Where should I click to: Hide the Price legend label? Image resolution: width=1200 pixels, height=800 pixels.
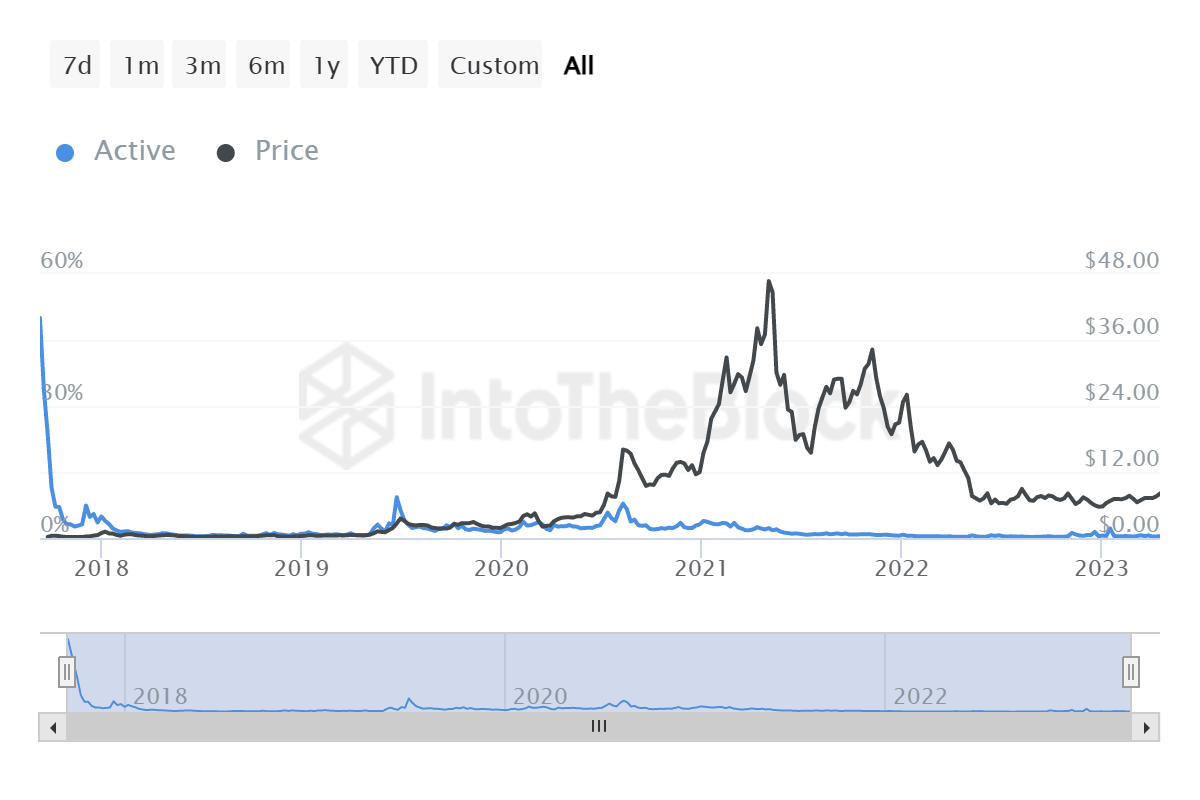(287, 151)
